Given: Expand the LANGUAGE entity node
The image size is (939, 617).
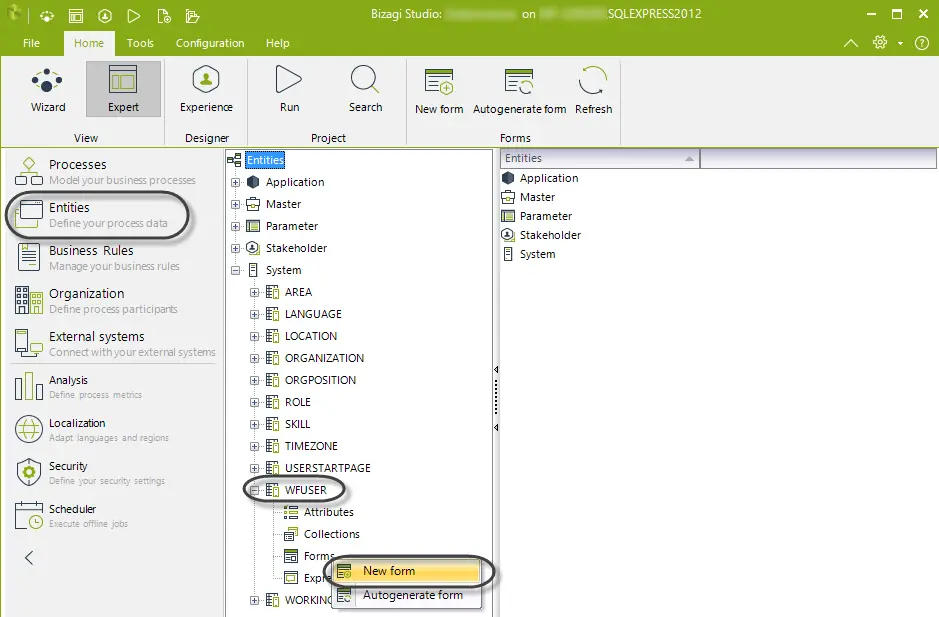Looking at the screenshot, I should [255, 314].
